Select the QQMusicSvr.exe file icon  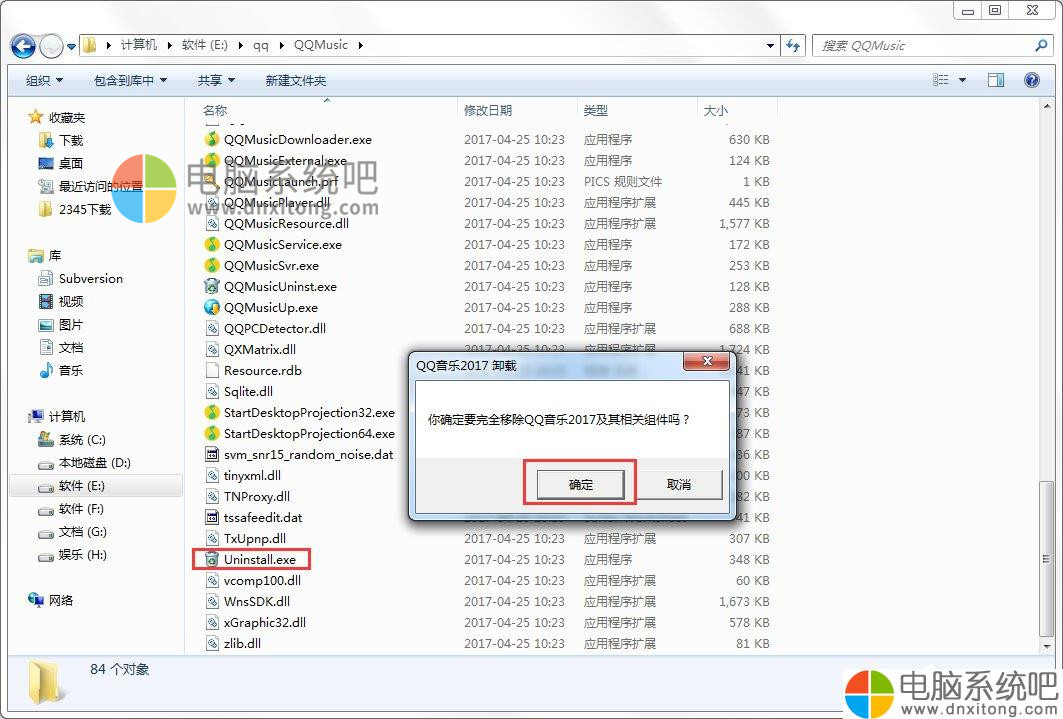212,266
